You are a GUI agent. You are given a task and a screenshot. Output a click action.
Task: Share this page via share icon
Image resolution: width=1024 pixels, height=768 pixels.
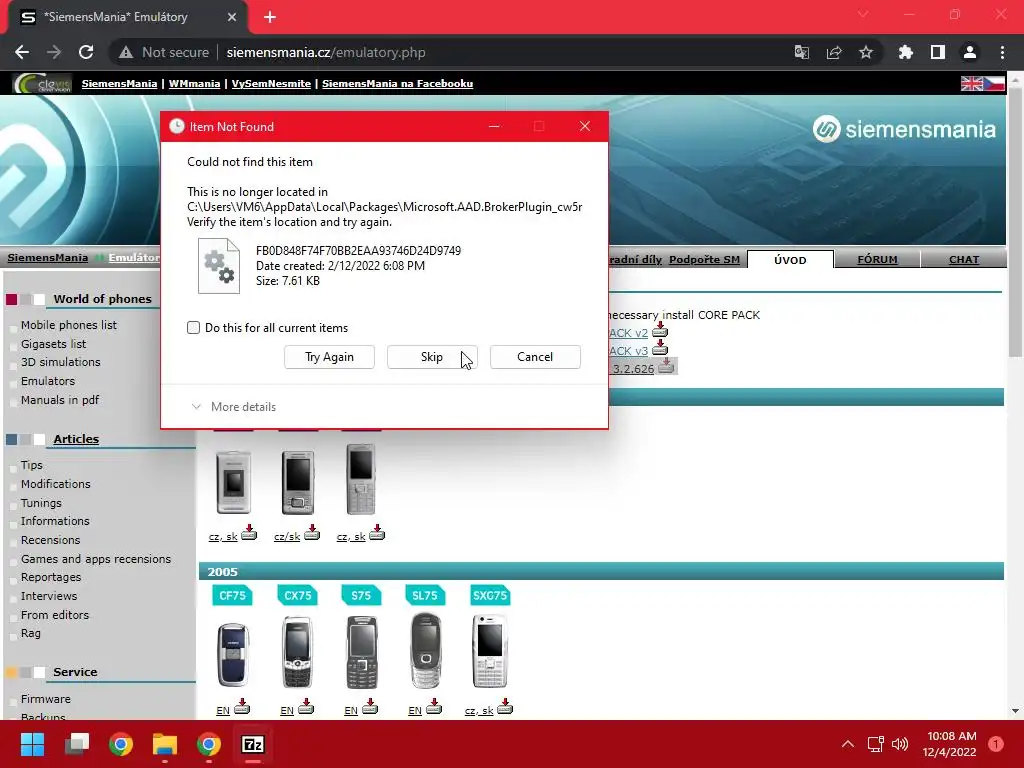pos(833,52)
